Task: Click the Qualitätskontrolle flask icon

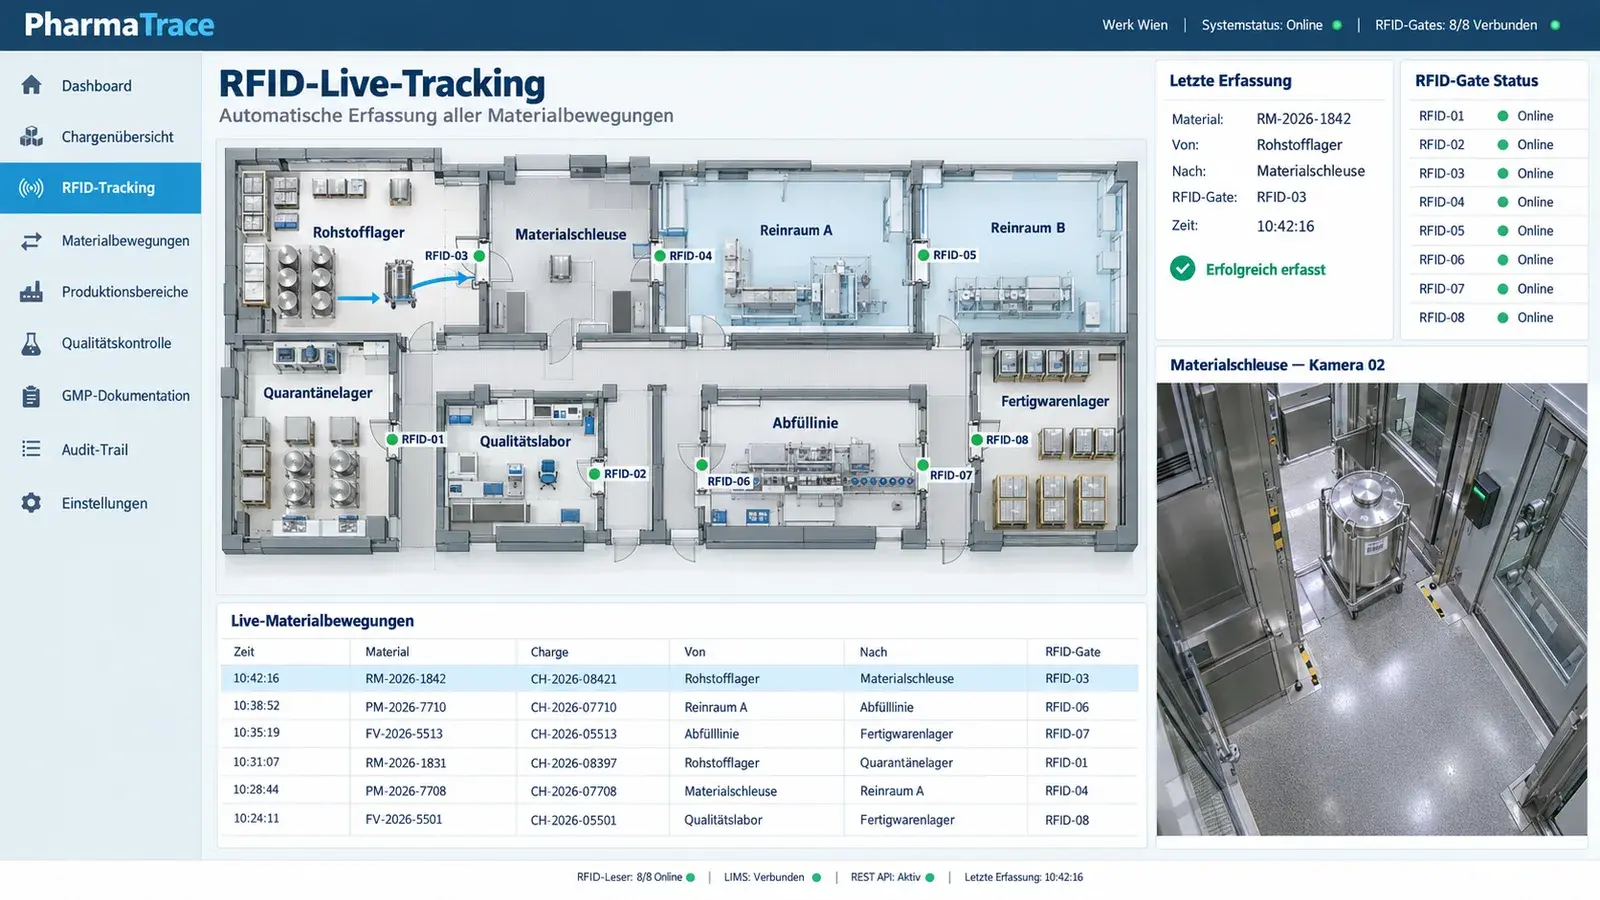Action: click(31, 343)
